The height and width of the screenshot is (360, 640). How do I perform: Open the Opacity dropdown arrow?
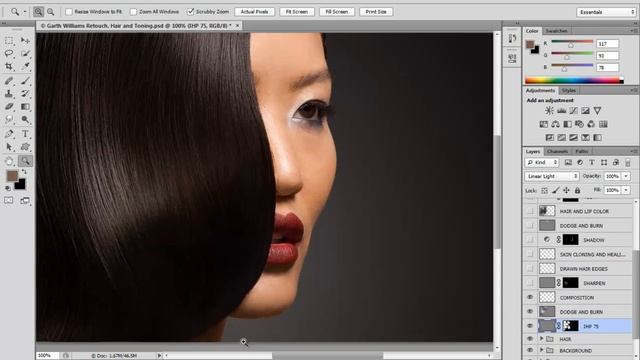coord(626,176)
